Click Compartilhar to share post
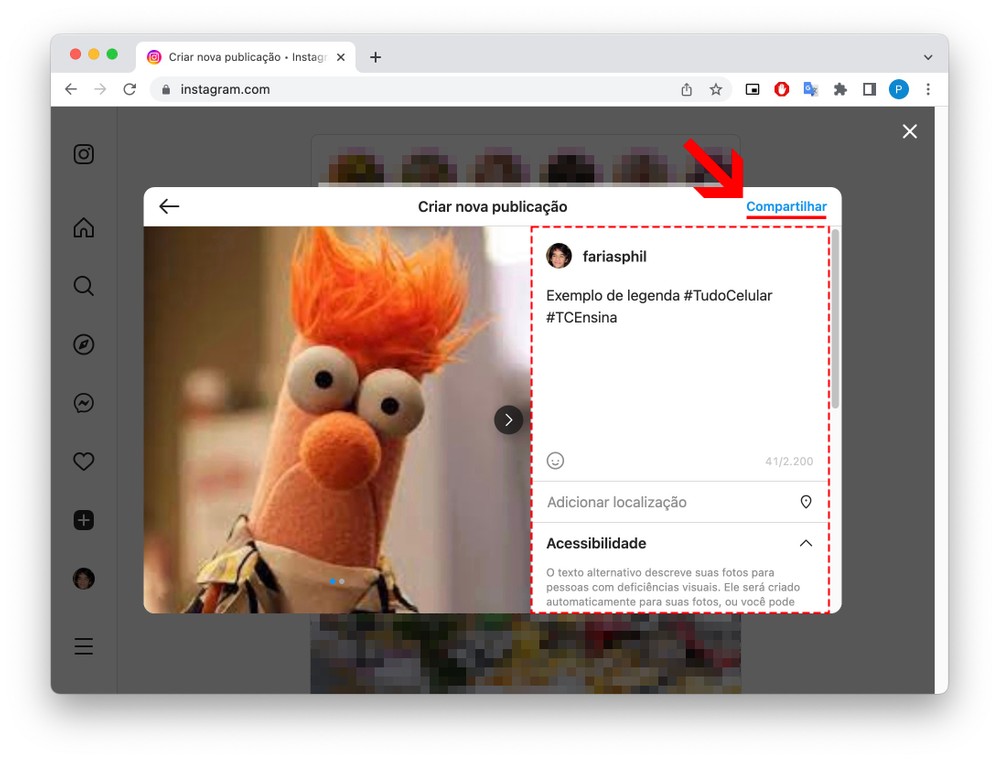Image resolution: width=1000 pixels, height=762 pixels. [786, 207]
